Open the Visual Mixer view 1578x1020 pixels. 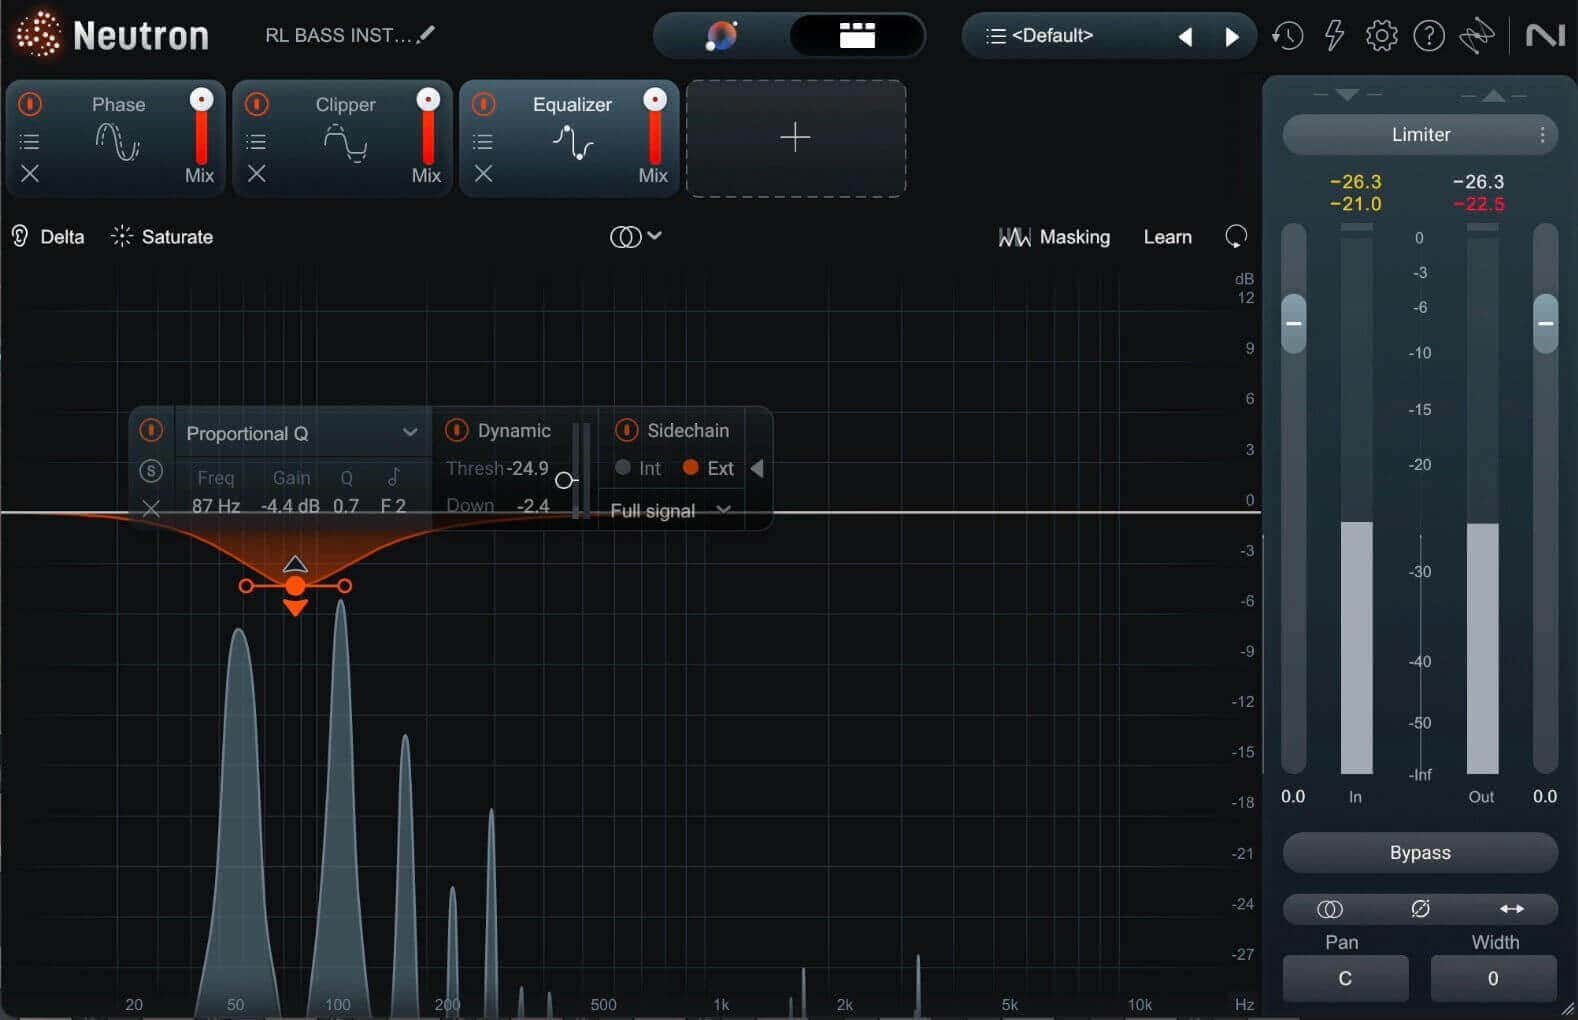coord(721,37)
